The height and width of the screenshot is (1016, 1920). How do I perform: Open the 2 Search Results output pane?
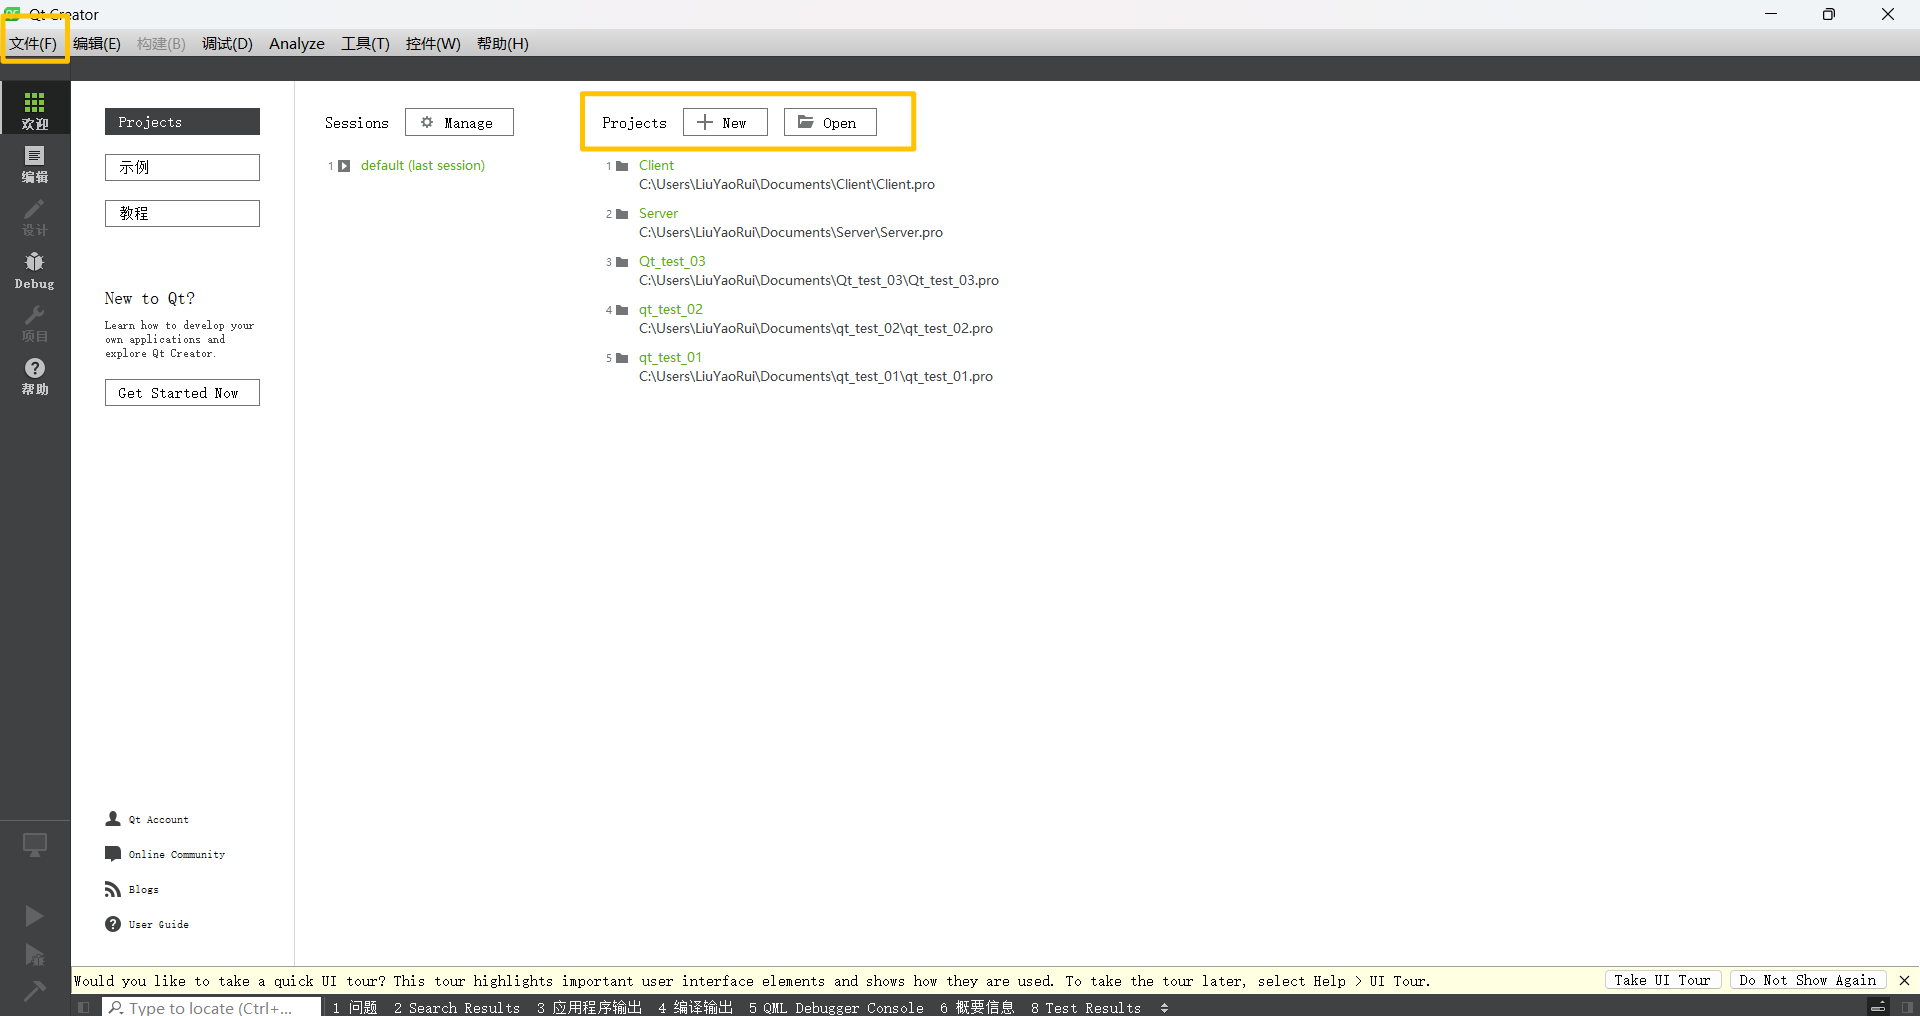pos(457,1007)
